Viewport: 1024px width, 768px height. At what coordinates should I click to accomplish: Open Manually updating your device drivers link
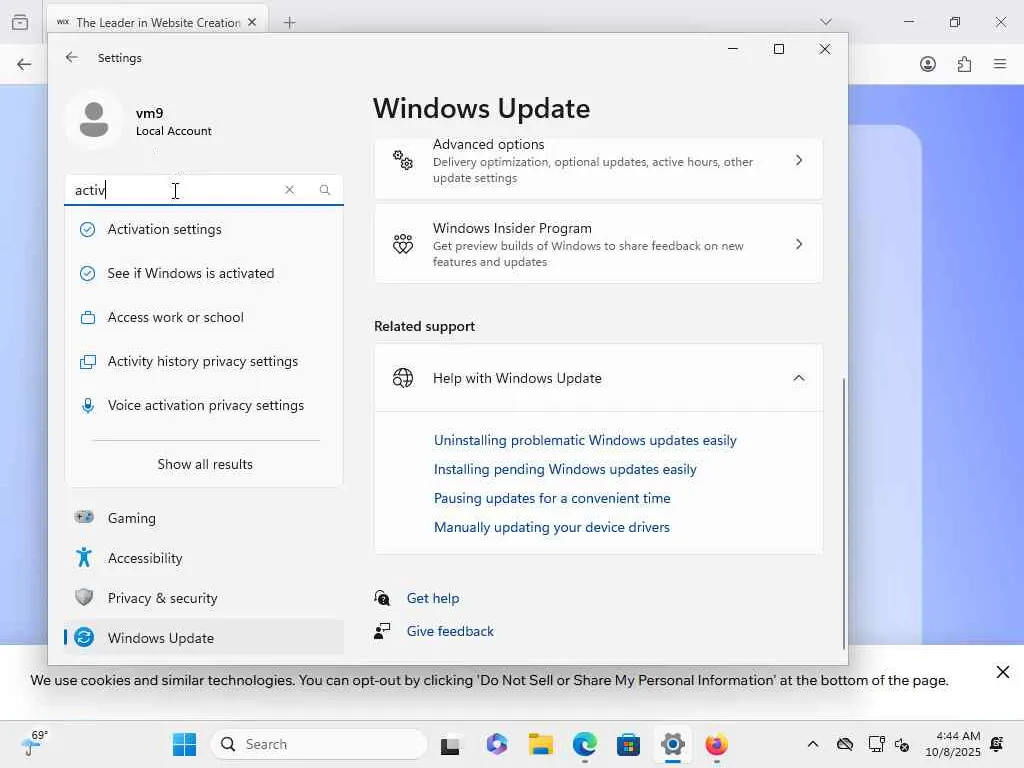tap(552, 527)
